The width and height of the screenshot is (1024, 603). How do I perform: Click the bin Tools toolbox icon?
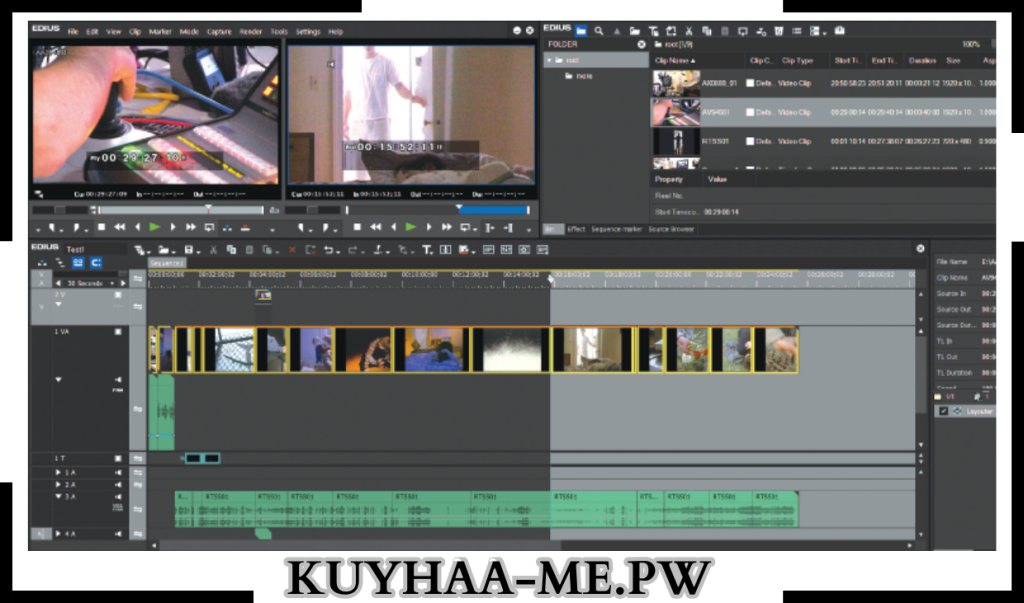pyautogui.click(x=840, y=31)
